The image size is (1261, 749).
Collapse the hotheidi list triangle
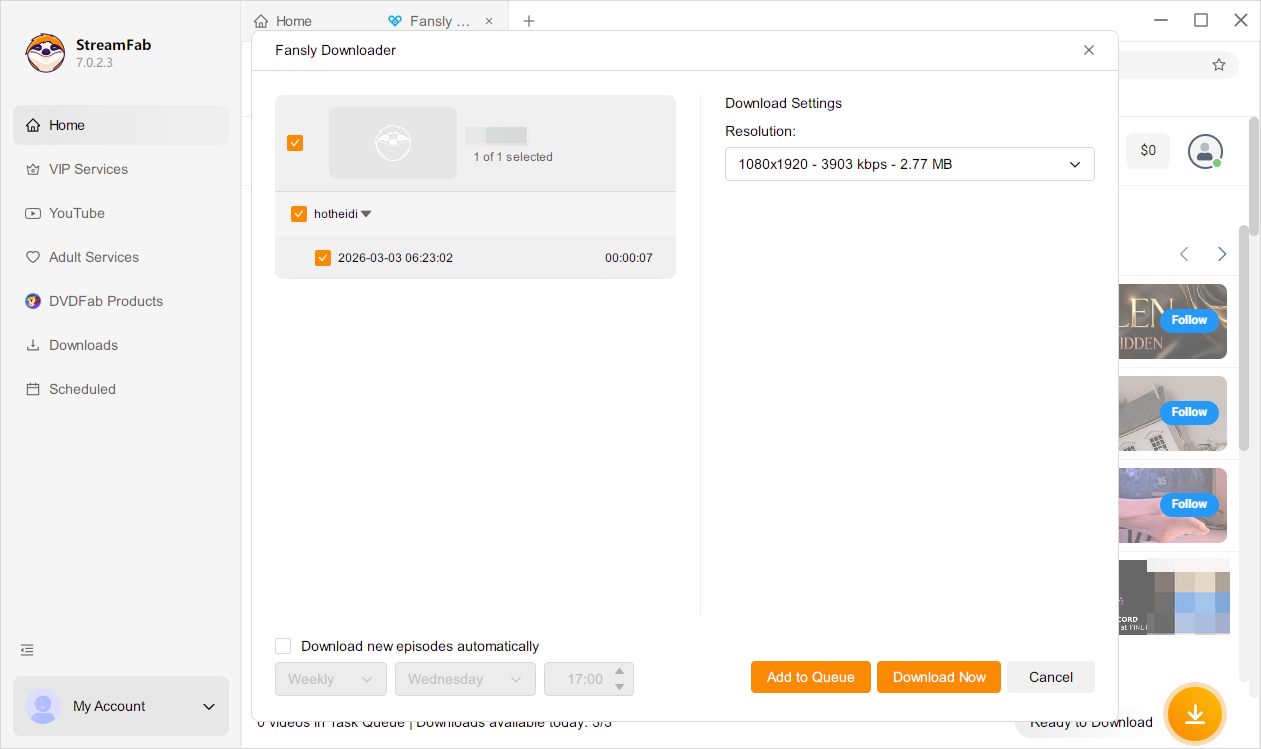pos(366,214)
